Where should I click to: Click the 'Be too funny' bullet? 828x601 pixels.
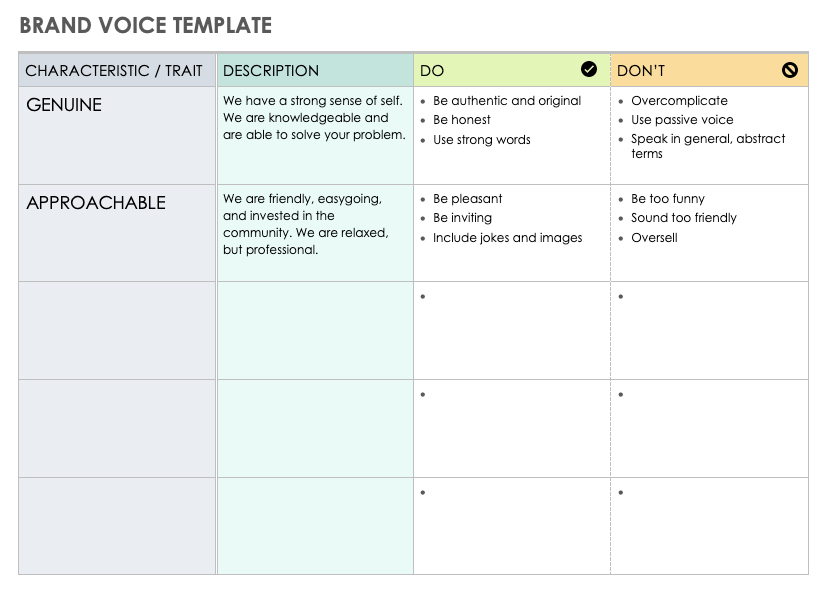click(668, 199)
